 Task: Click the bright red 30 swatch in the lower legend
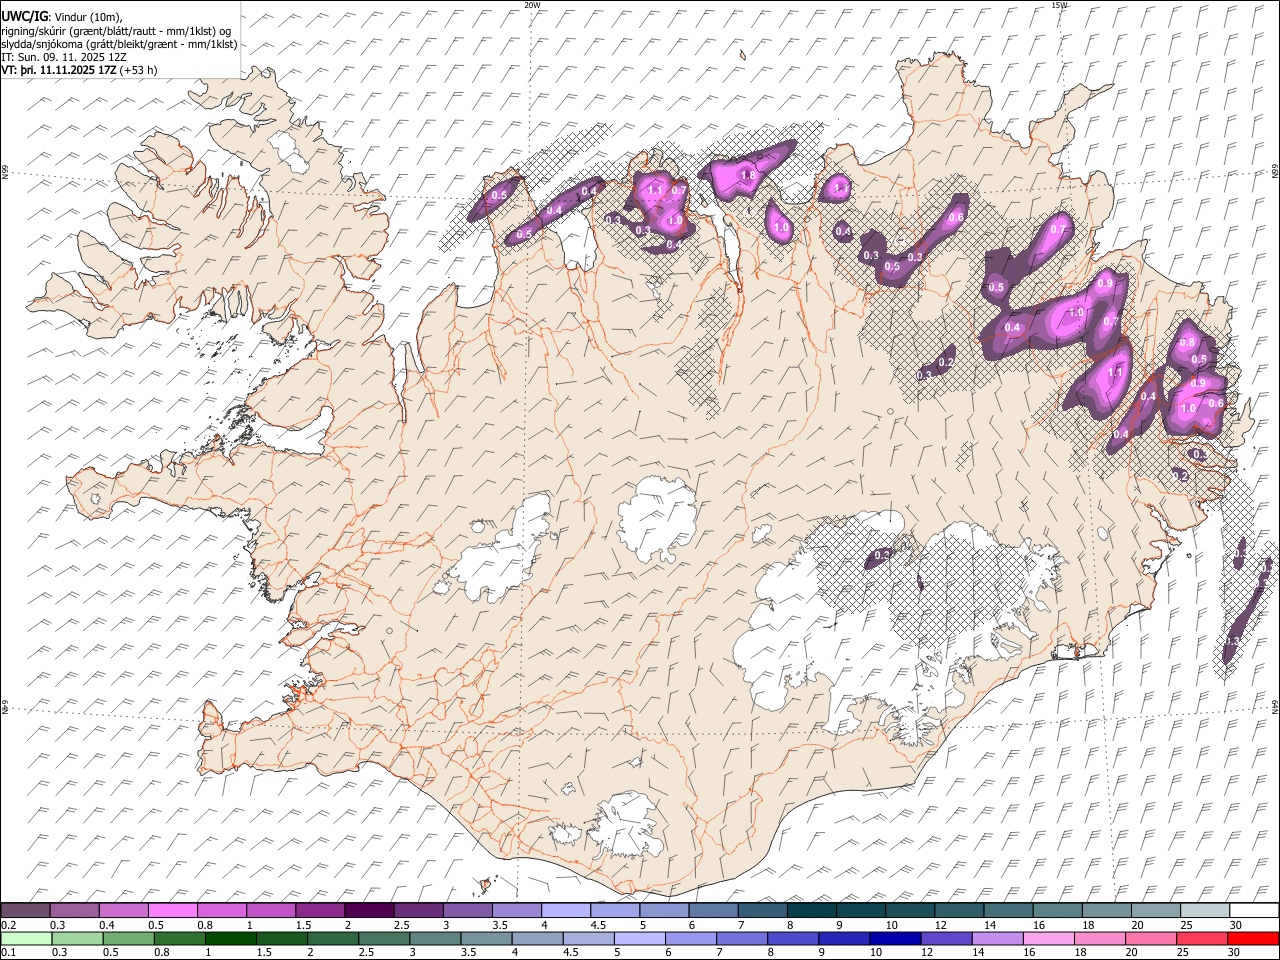pyautogui.click(x=1253, y=938)
